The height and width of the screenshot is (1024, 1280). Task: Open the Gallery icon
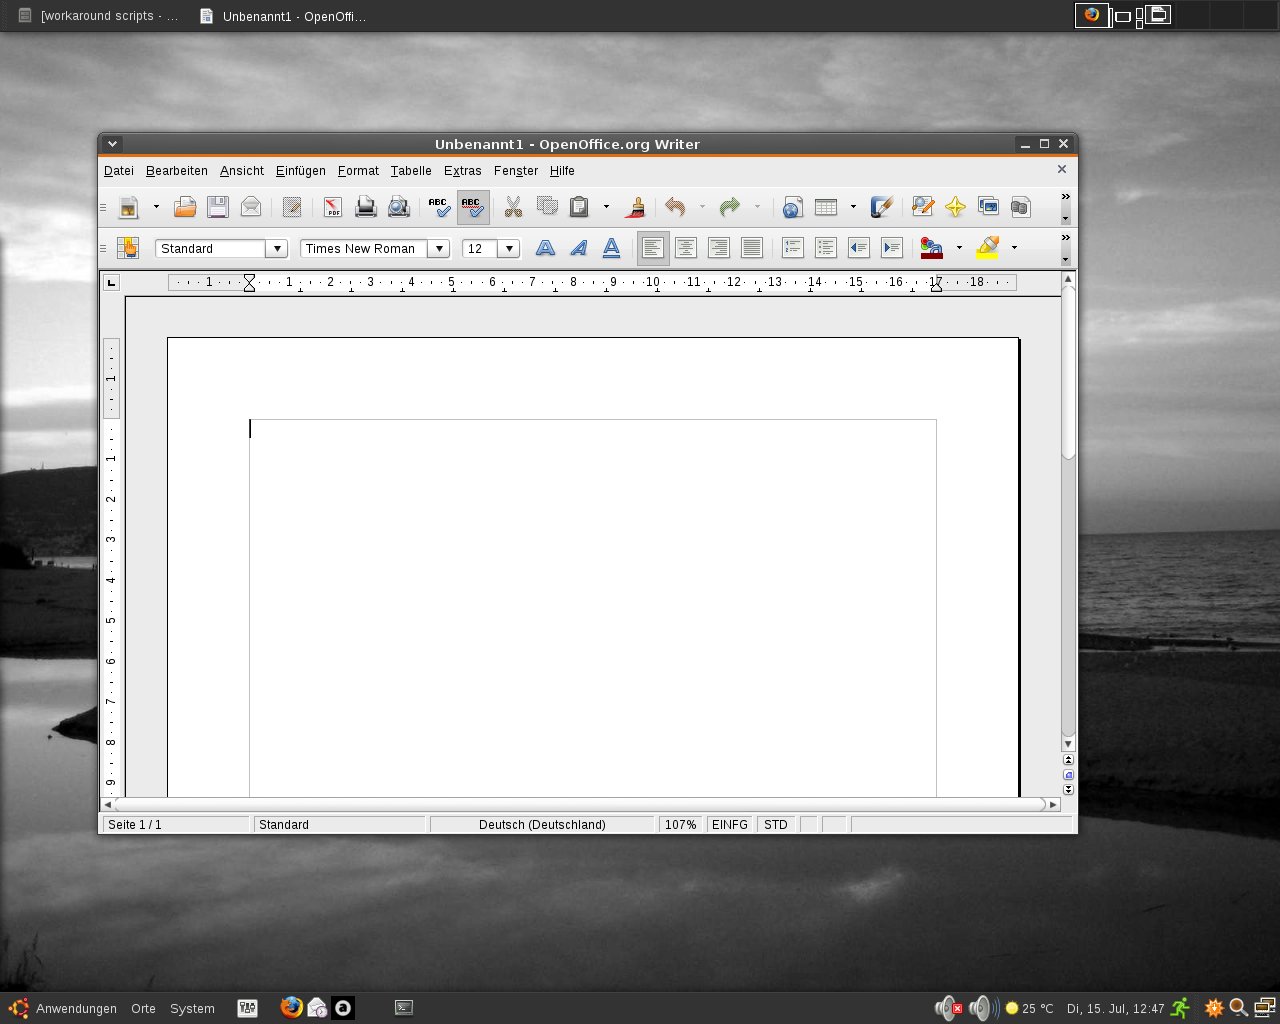pos(988,207)
